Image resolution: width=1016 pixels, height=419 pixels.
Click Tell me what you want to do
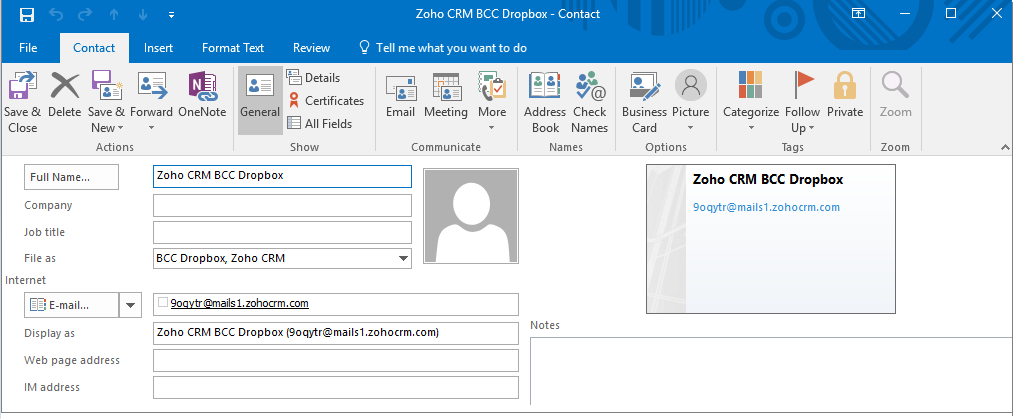[444, 48]
